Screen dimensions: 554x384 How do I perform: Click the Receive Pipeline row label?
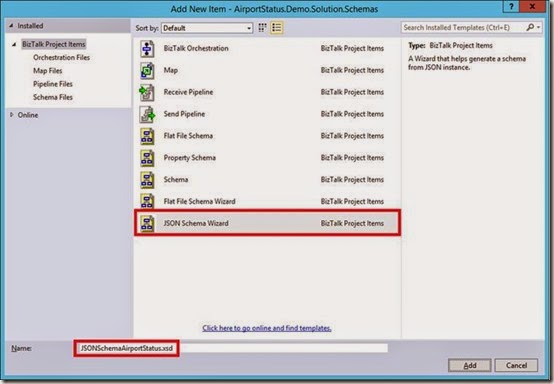click(x=188, y=92)
